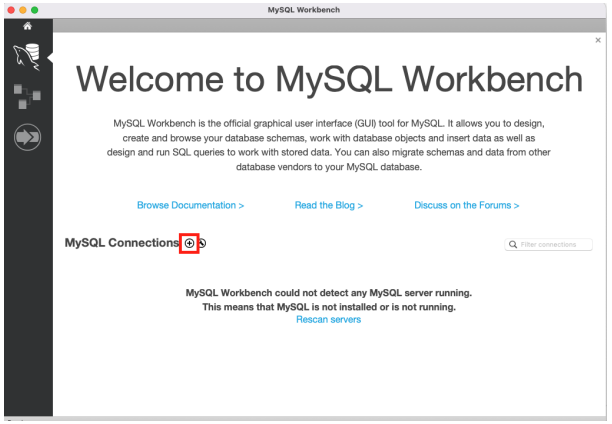Open Browse Documentation link
612x424 pixels.
(190, 205)
